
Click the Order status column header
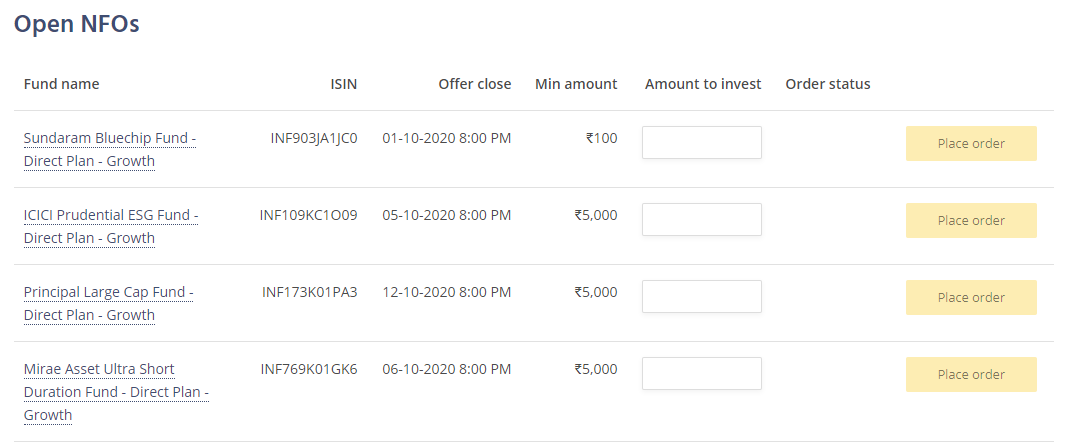(x=828, y=84)
